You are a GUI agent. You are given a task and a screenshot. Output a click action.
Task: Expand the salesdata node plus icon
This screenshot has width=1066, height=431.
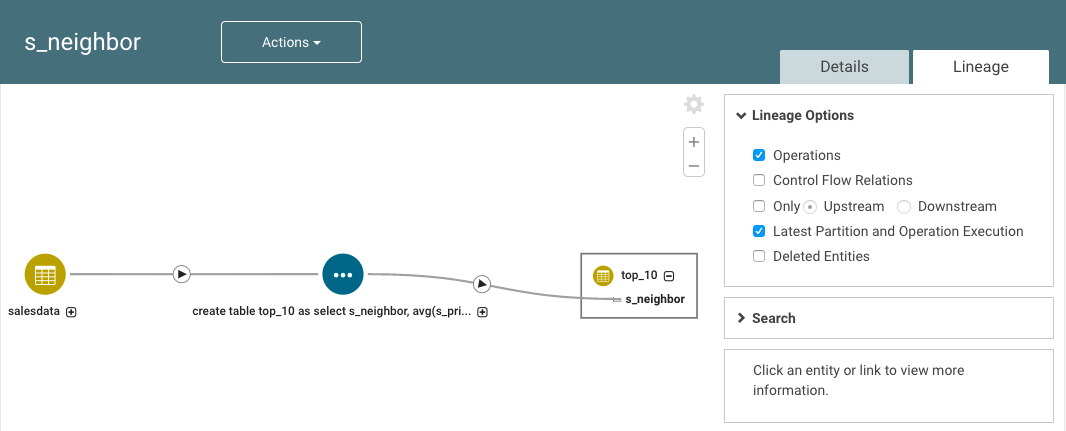(71, 312)
